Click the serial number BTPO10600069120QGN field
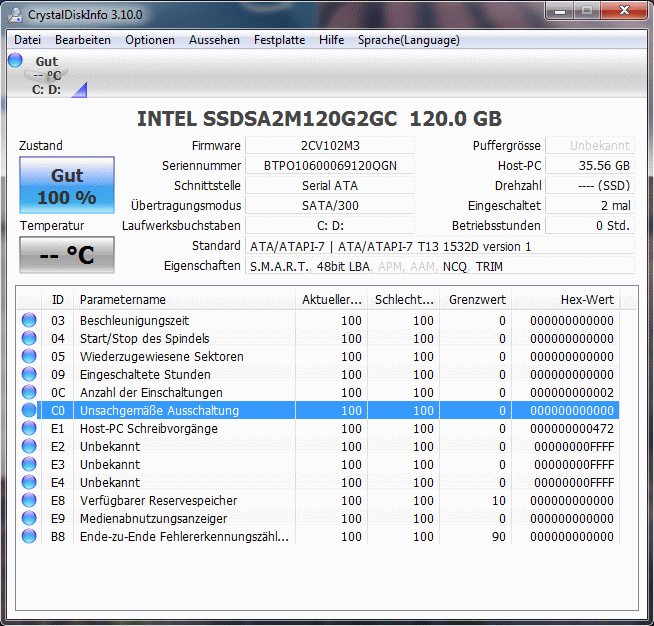654x626 pixels. [330, 166]
